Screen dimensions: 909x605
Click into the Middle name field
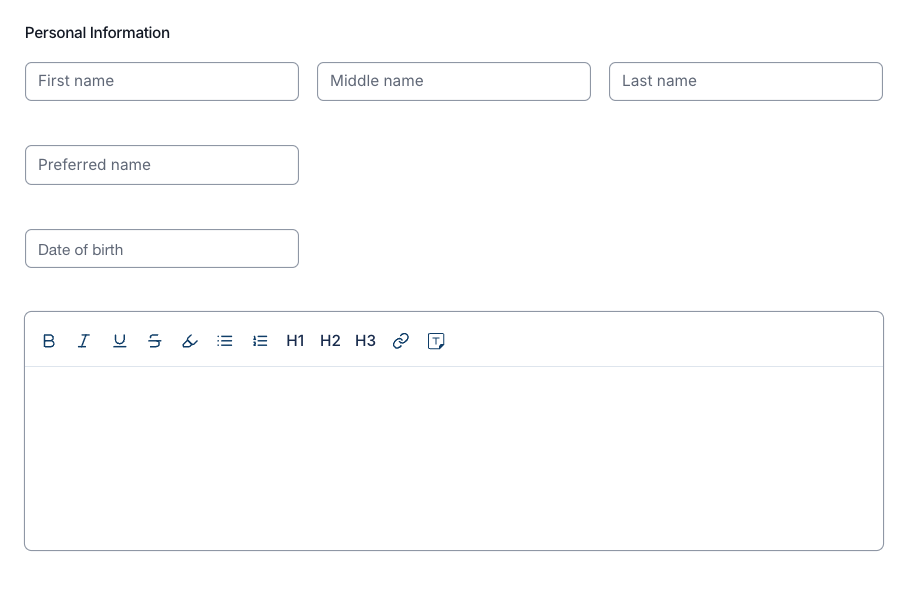click(454, 81)
